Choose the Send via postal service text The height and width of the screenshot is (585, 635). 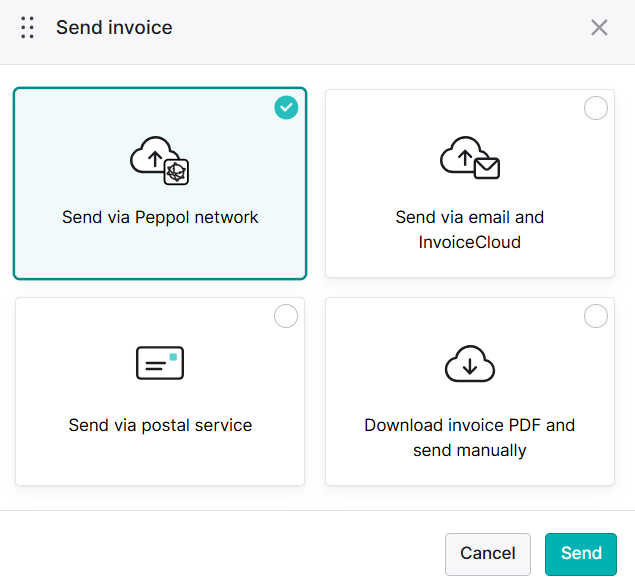pos(160,425)
